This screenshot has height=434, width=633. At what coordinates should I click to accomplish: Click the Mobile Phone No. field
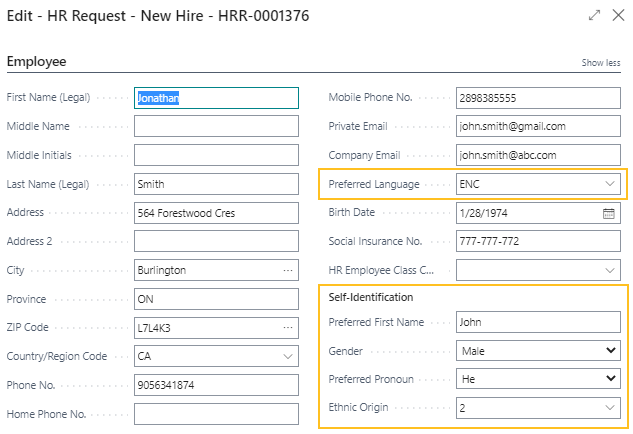click(537, 98)
